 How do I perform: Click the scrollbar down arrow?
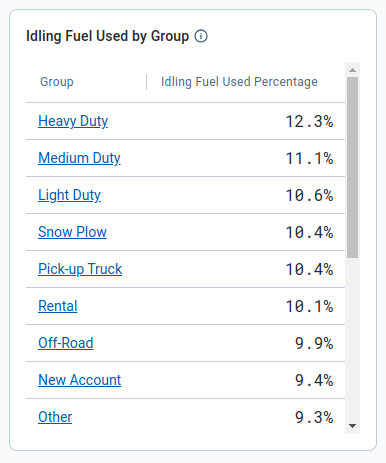(352, 426)
